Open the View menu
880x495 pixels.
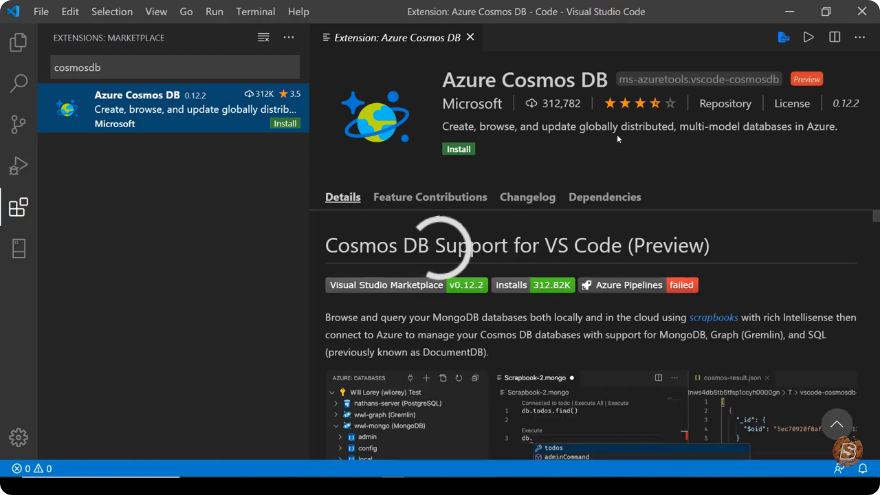click(156, 11)
